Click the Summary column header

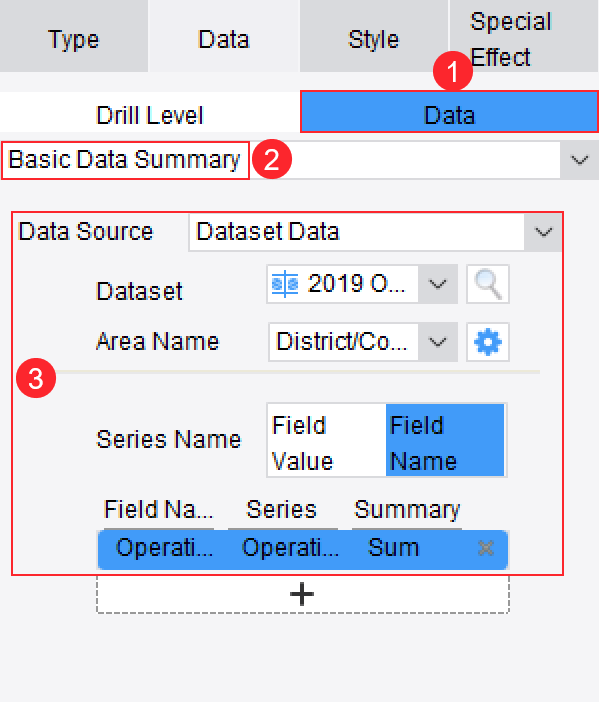tap(406, 509)
